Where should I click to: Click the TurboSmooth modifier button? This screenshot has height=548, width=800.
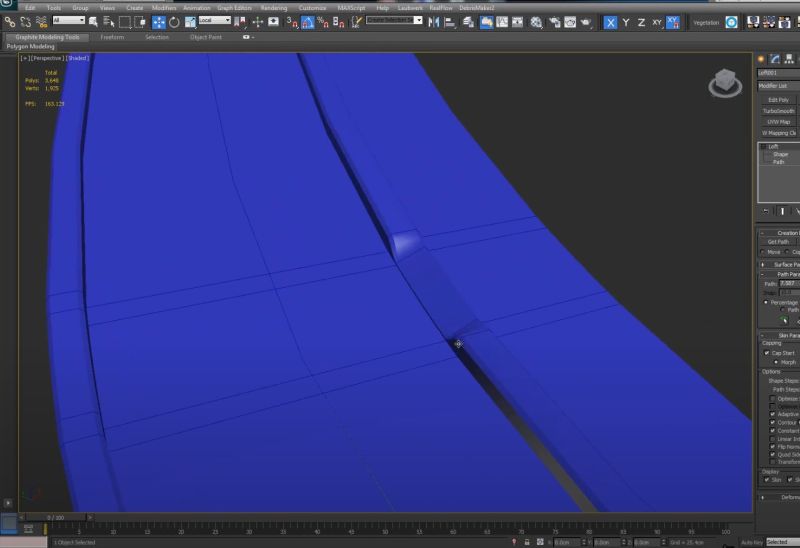pos(779,111)
